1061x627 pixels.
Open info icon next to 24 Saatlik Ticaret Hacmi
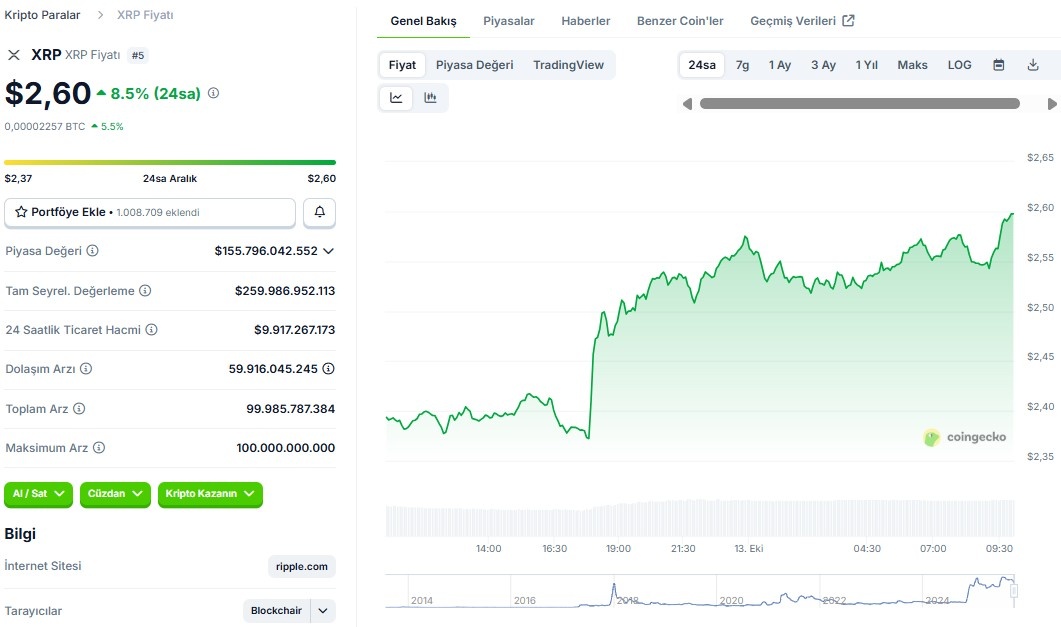tap(152, 329)
